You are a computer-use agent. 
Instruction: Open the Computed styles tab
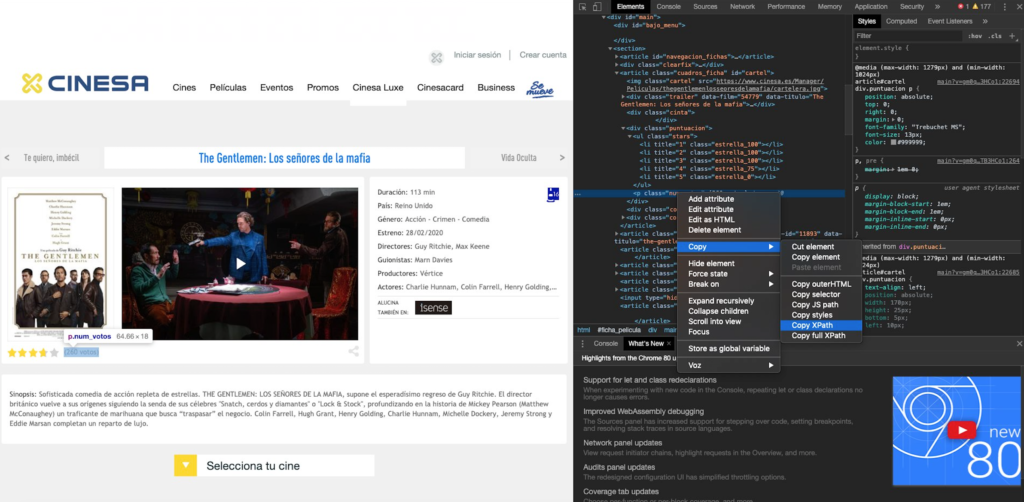click(x=901, y=22)
